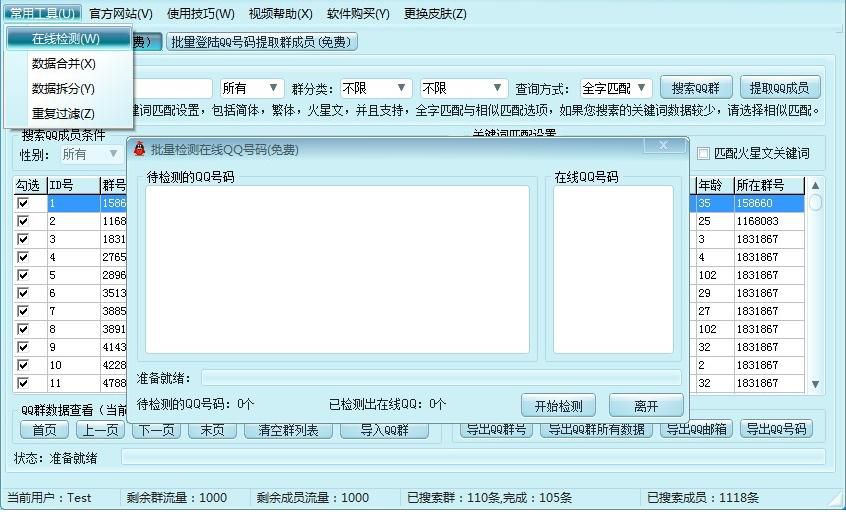Close the batch online QQ detection dialog
The width and height of the screenshot is (846, 512).
click(664, 145)
